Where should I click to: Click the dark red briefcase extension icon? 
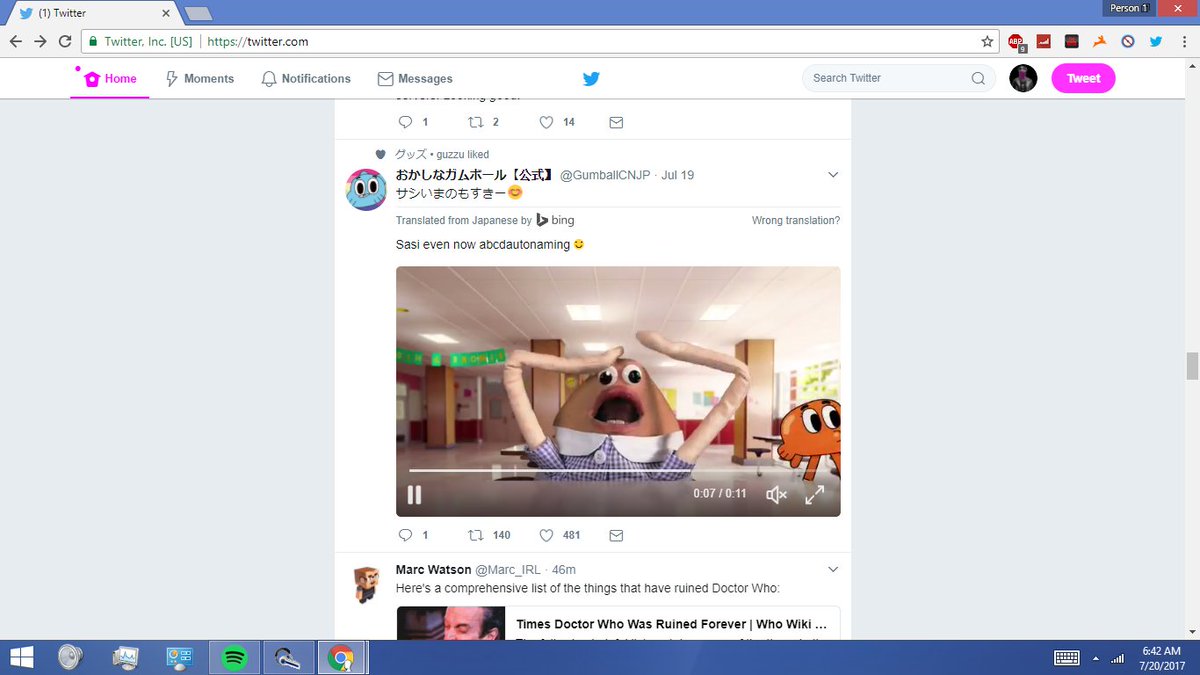(x=1072, y=42)
